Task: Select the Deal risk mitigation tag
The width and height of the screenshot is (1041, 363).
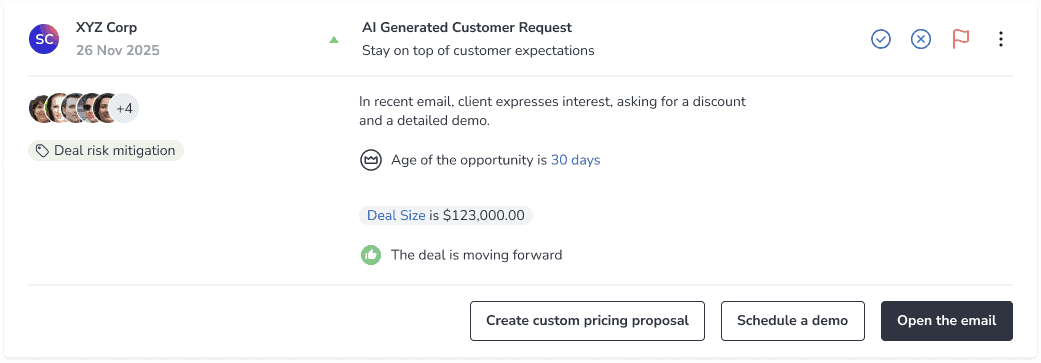Action: coord(106,151)
